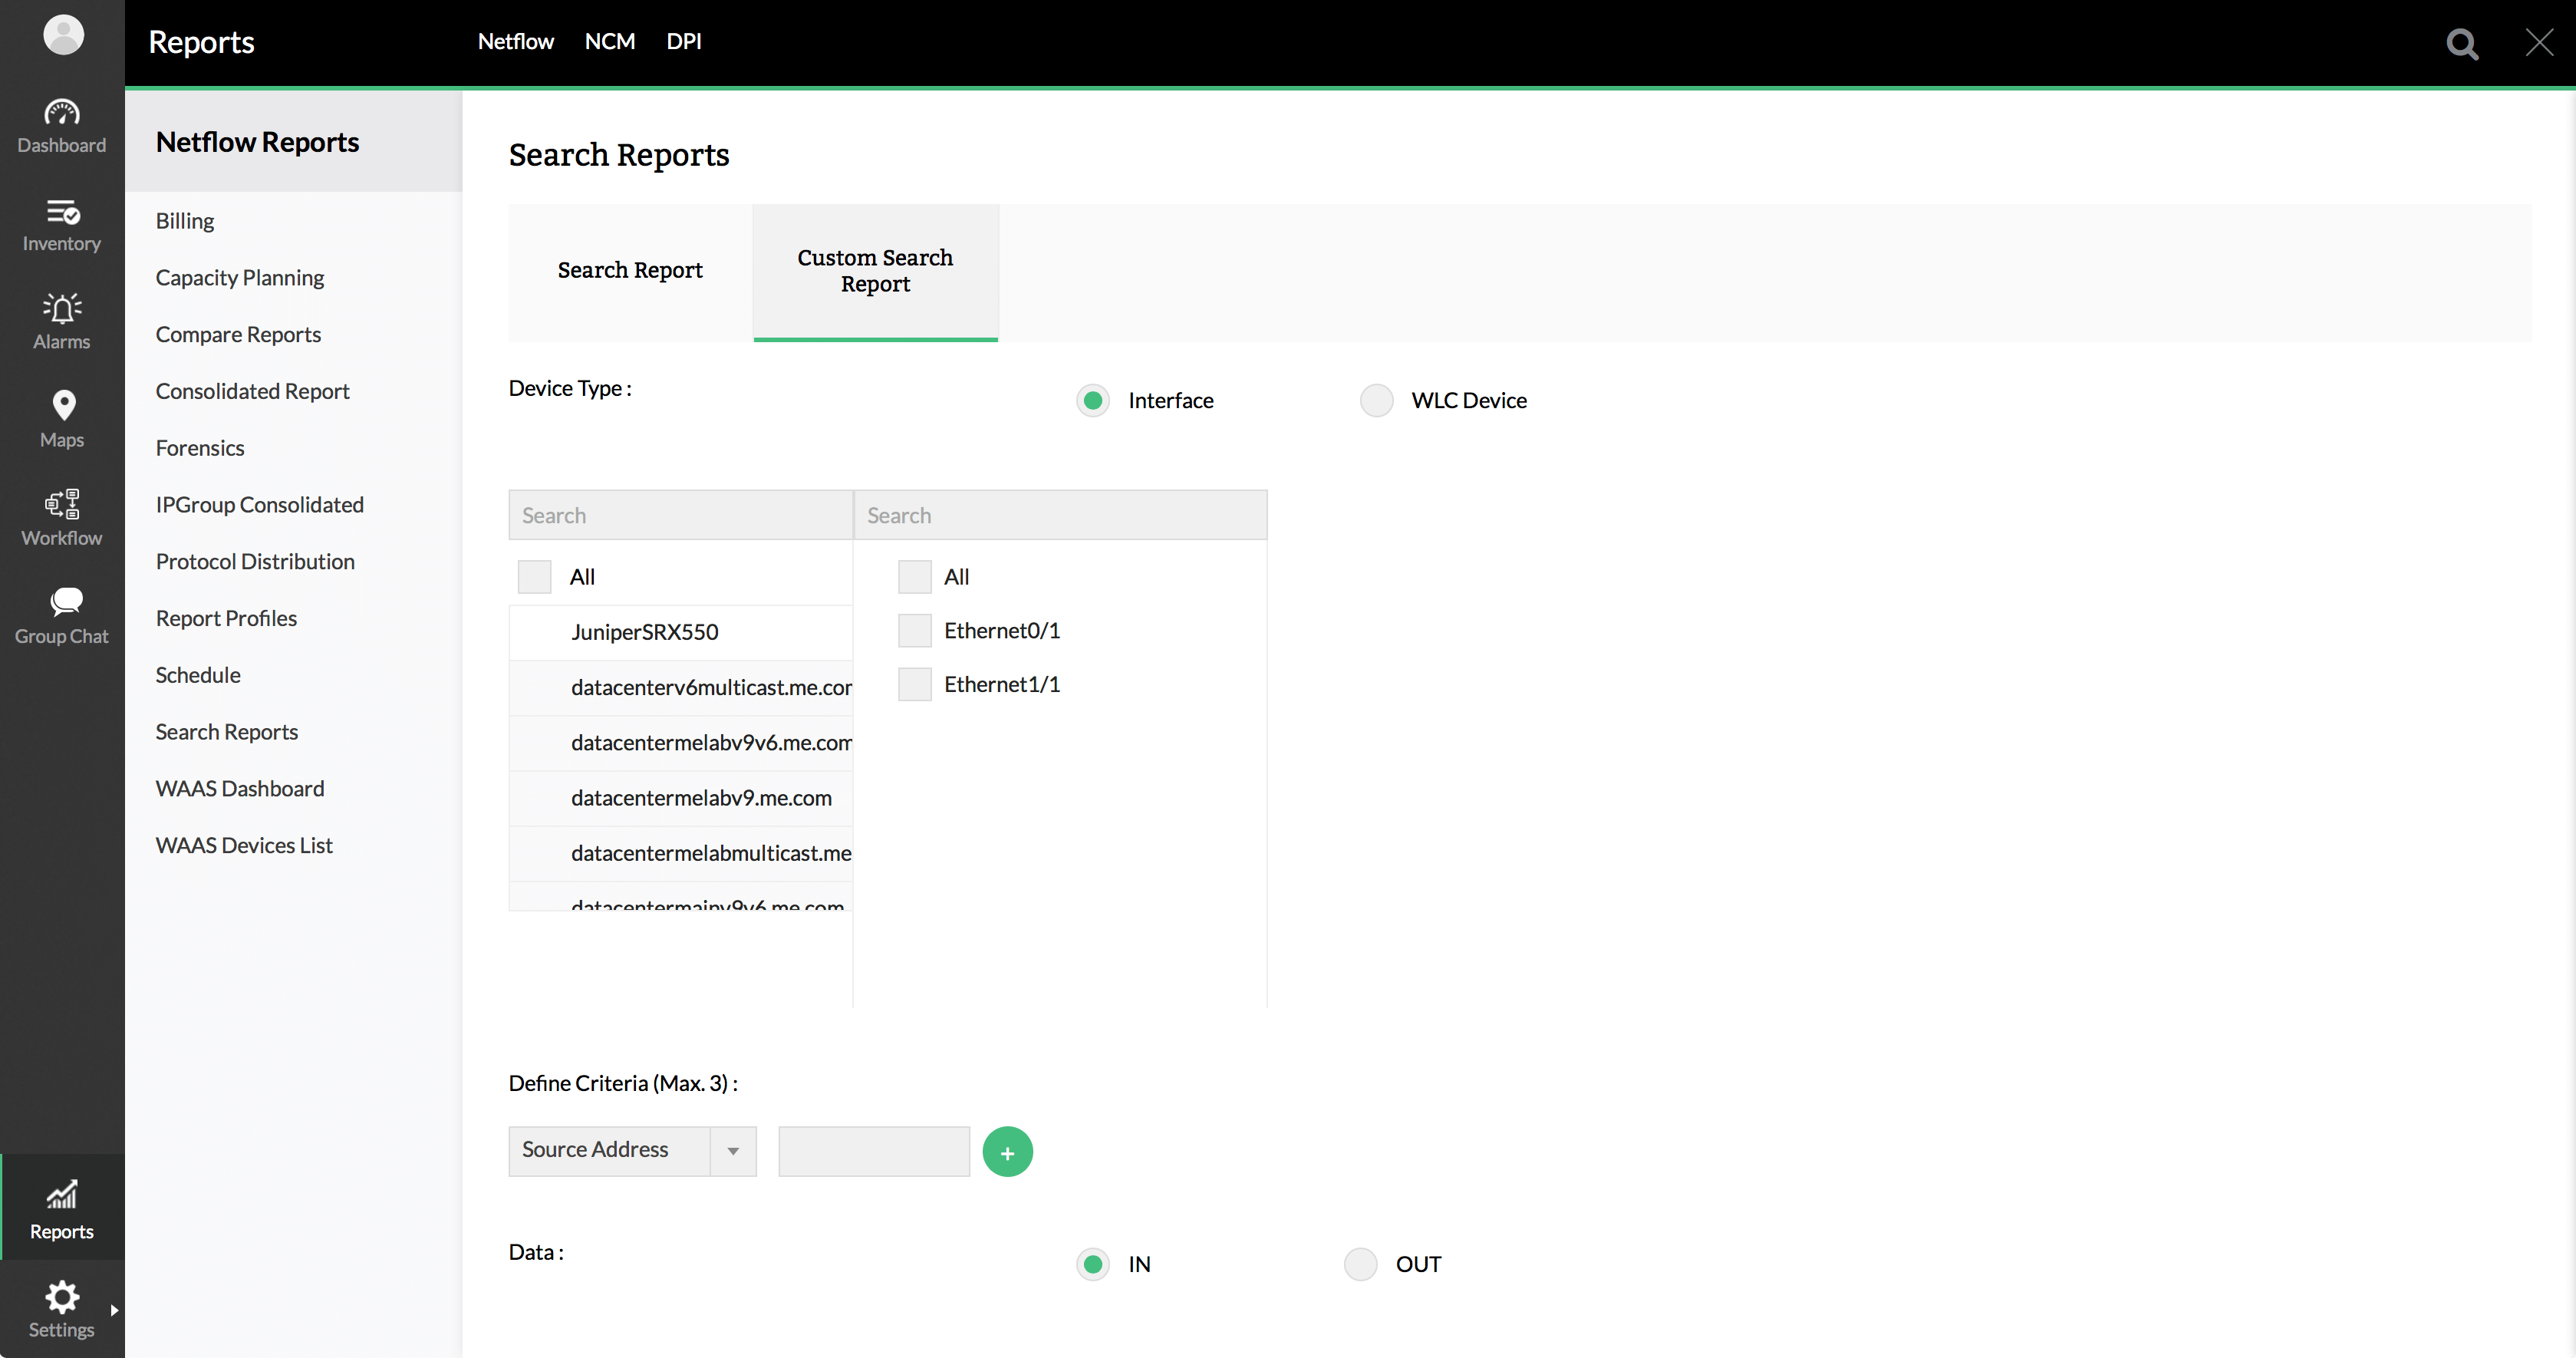
Task: Select the OUT data radio button
Action: (x=1360, y=1264)
